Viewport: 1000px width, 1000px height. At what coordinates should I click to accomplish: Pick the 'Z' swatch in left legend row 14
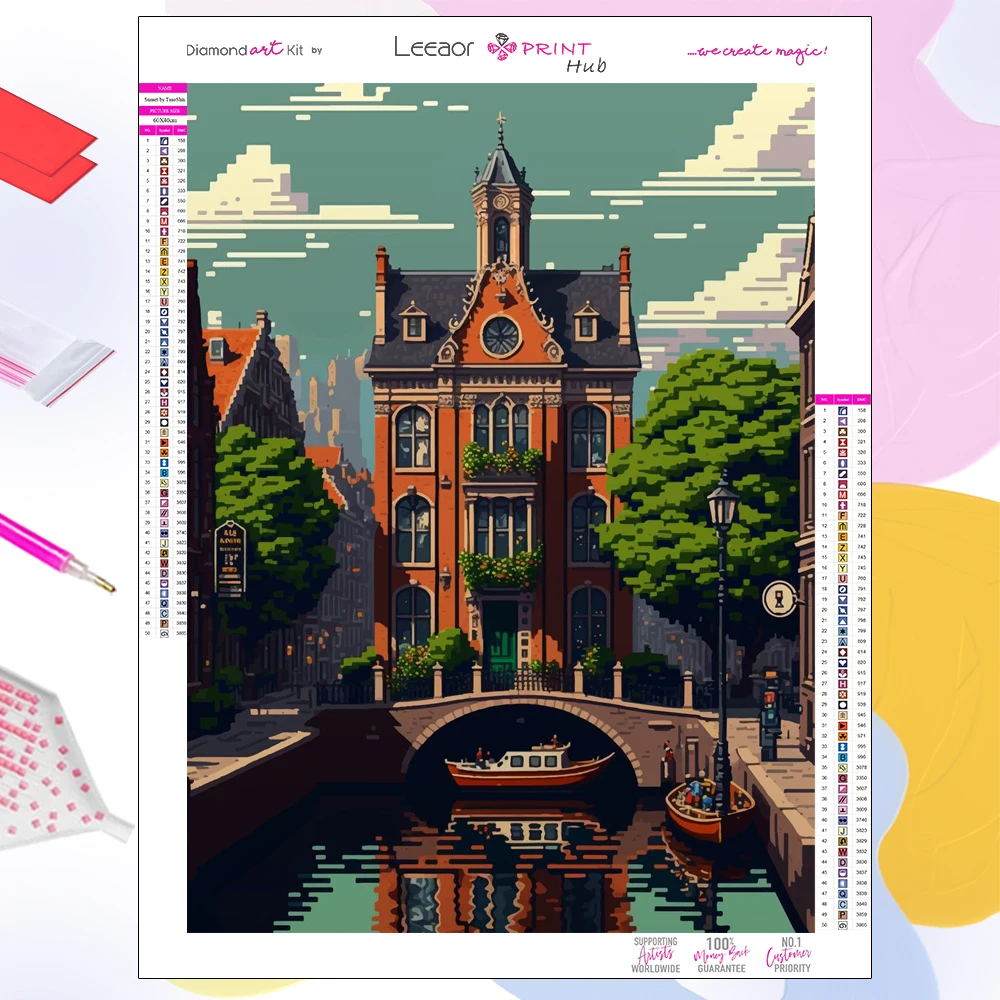click(x=164, y=272)
